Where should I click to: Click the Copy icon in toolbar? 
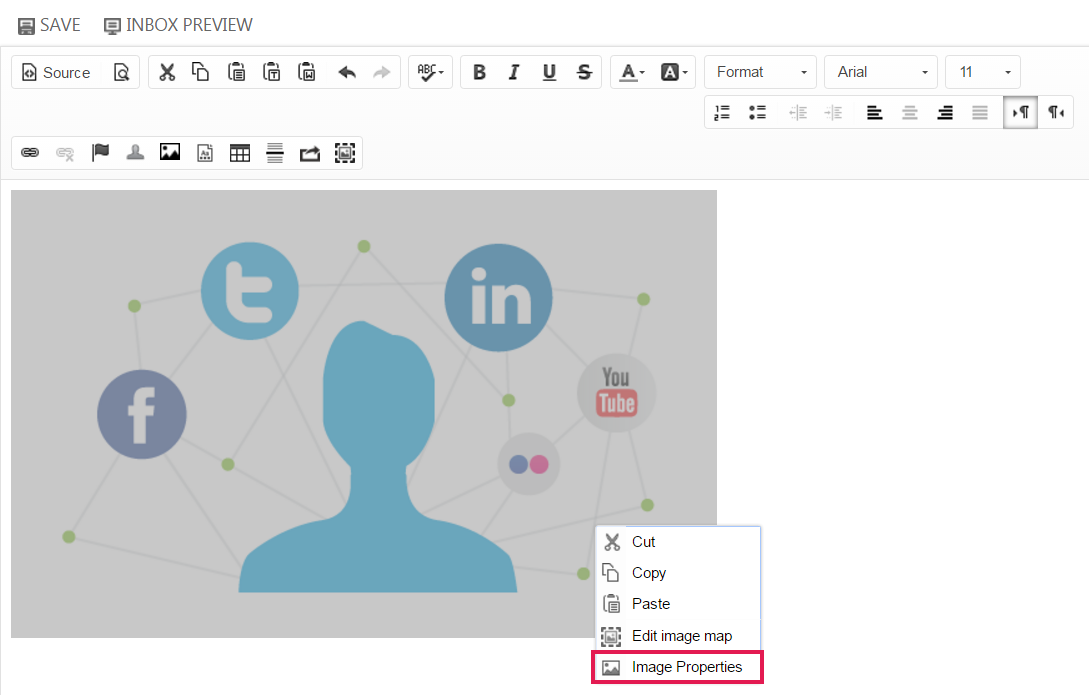201,72
